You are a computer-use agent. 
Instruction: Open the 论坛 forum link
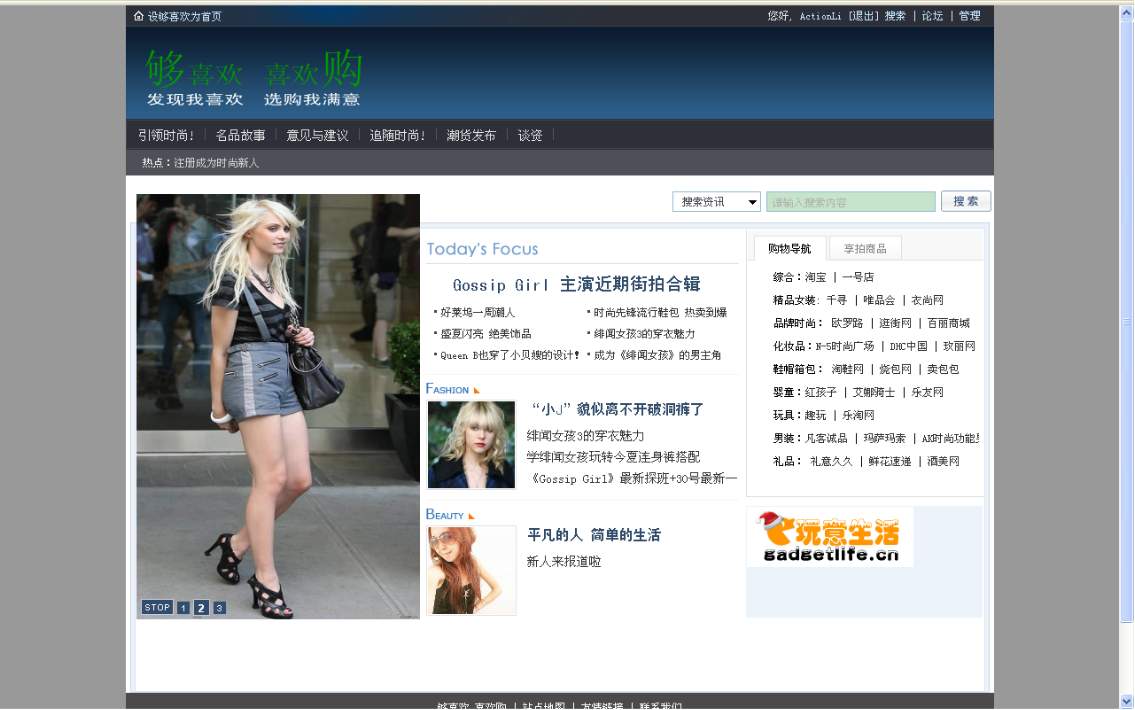(932, 16)
